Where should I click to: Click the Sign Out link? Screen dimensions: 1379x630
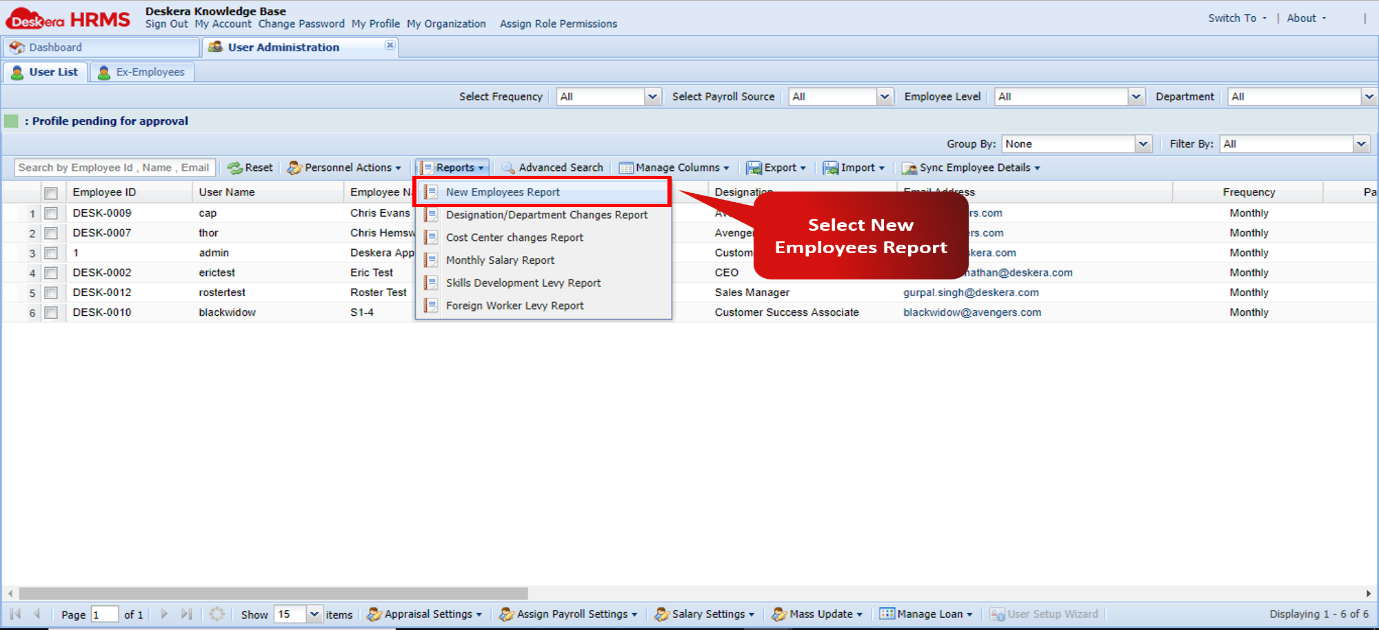click(x=166, y=24)
